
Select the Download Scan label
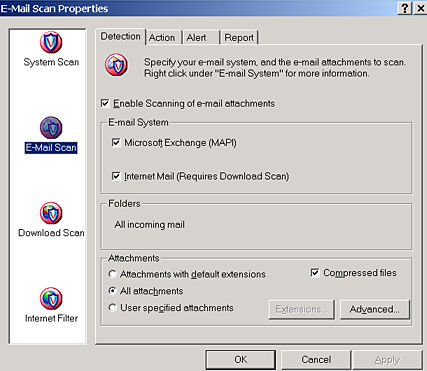[x=51, y=233]
